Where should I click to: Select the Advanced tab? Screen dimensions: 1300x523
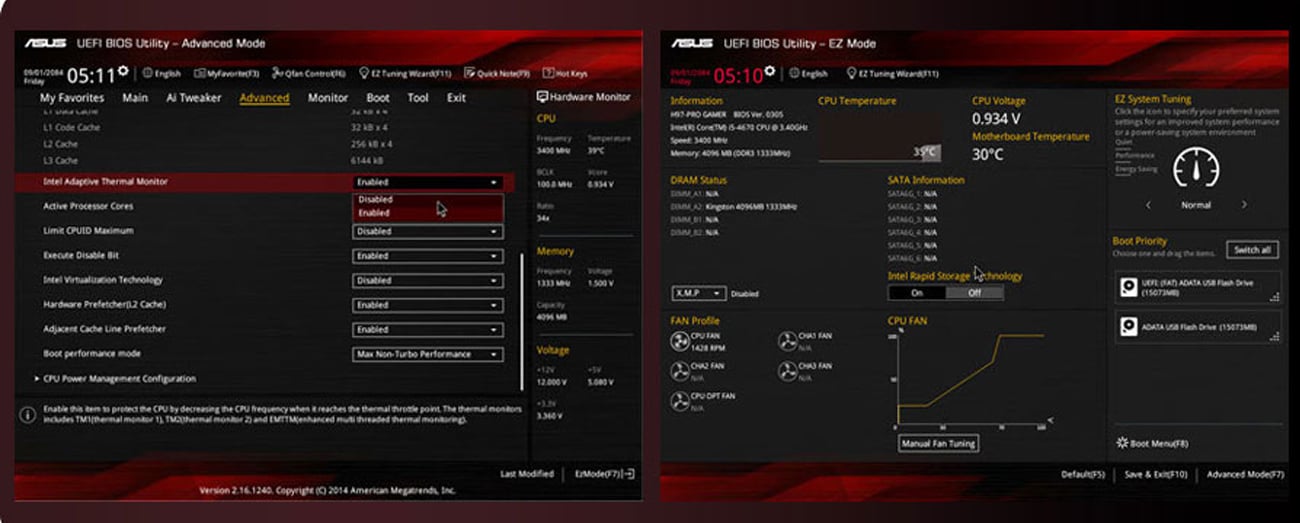[264, 98]
